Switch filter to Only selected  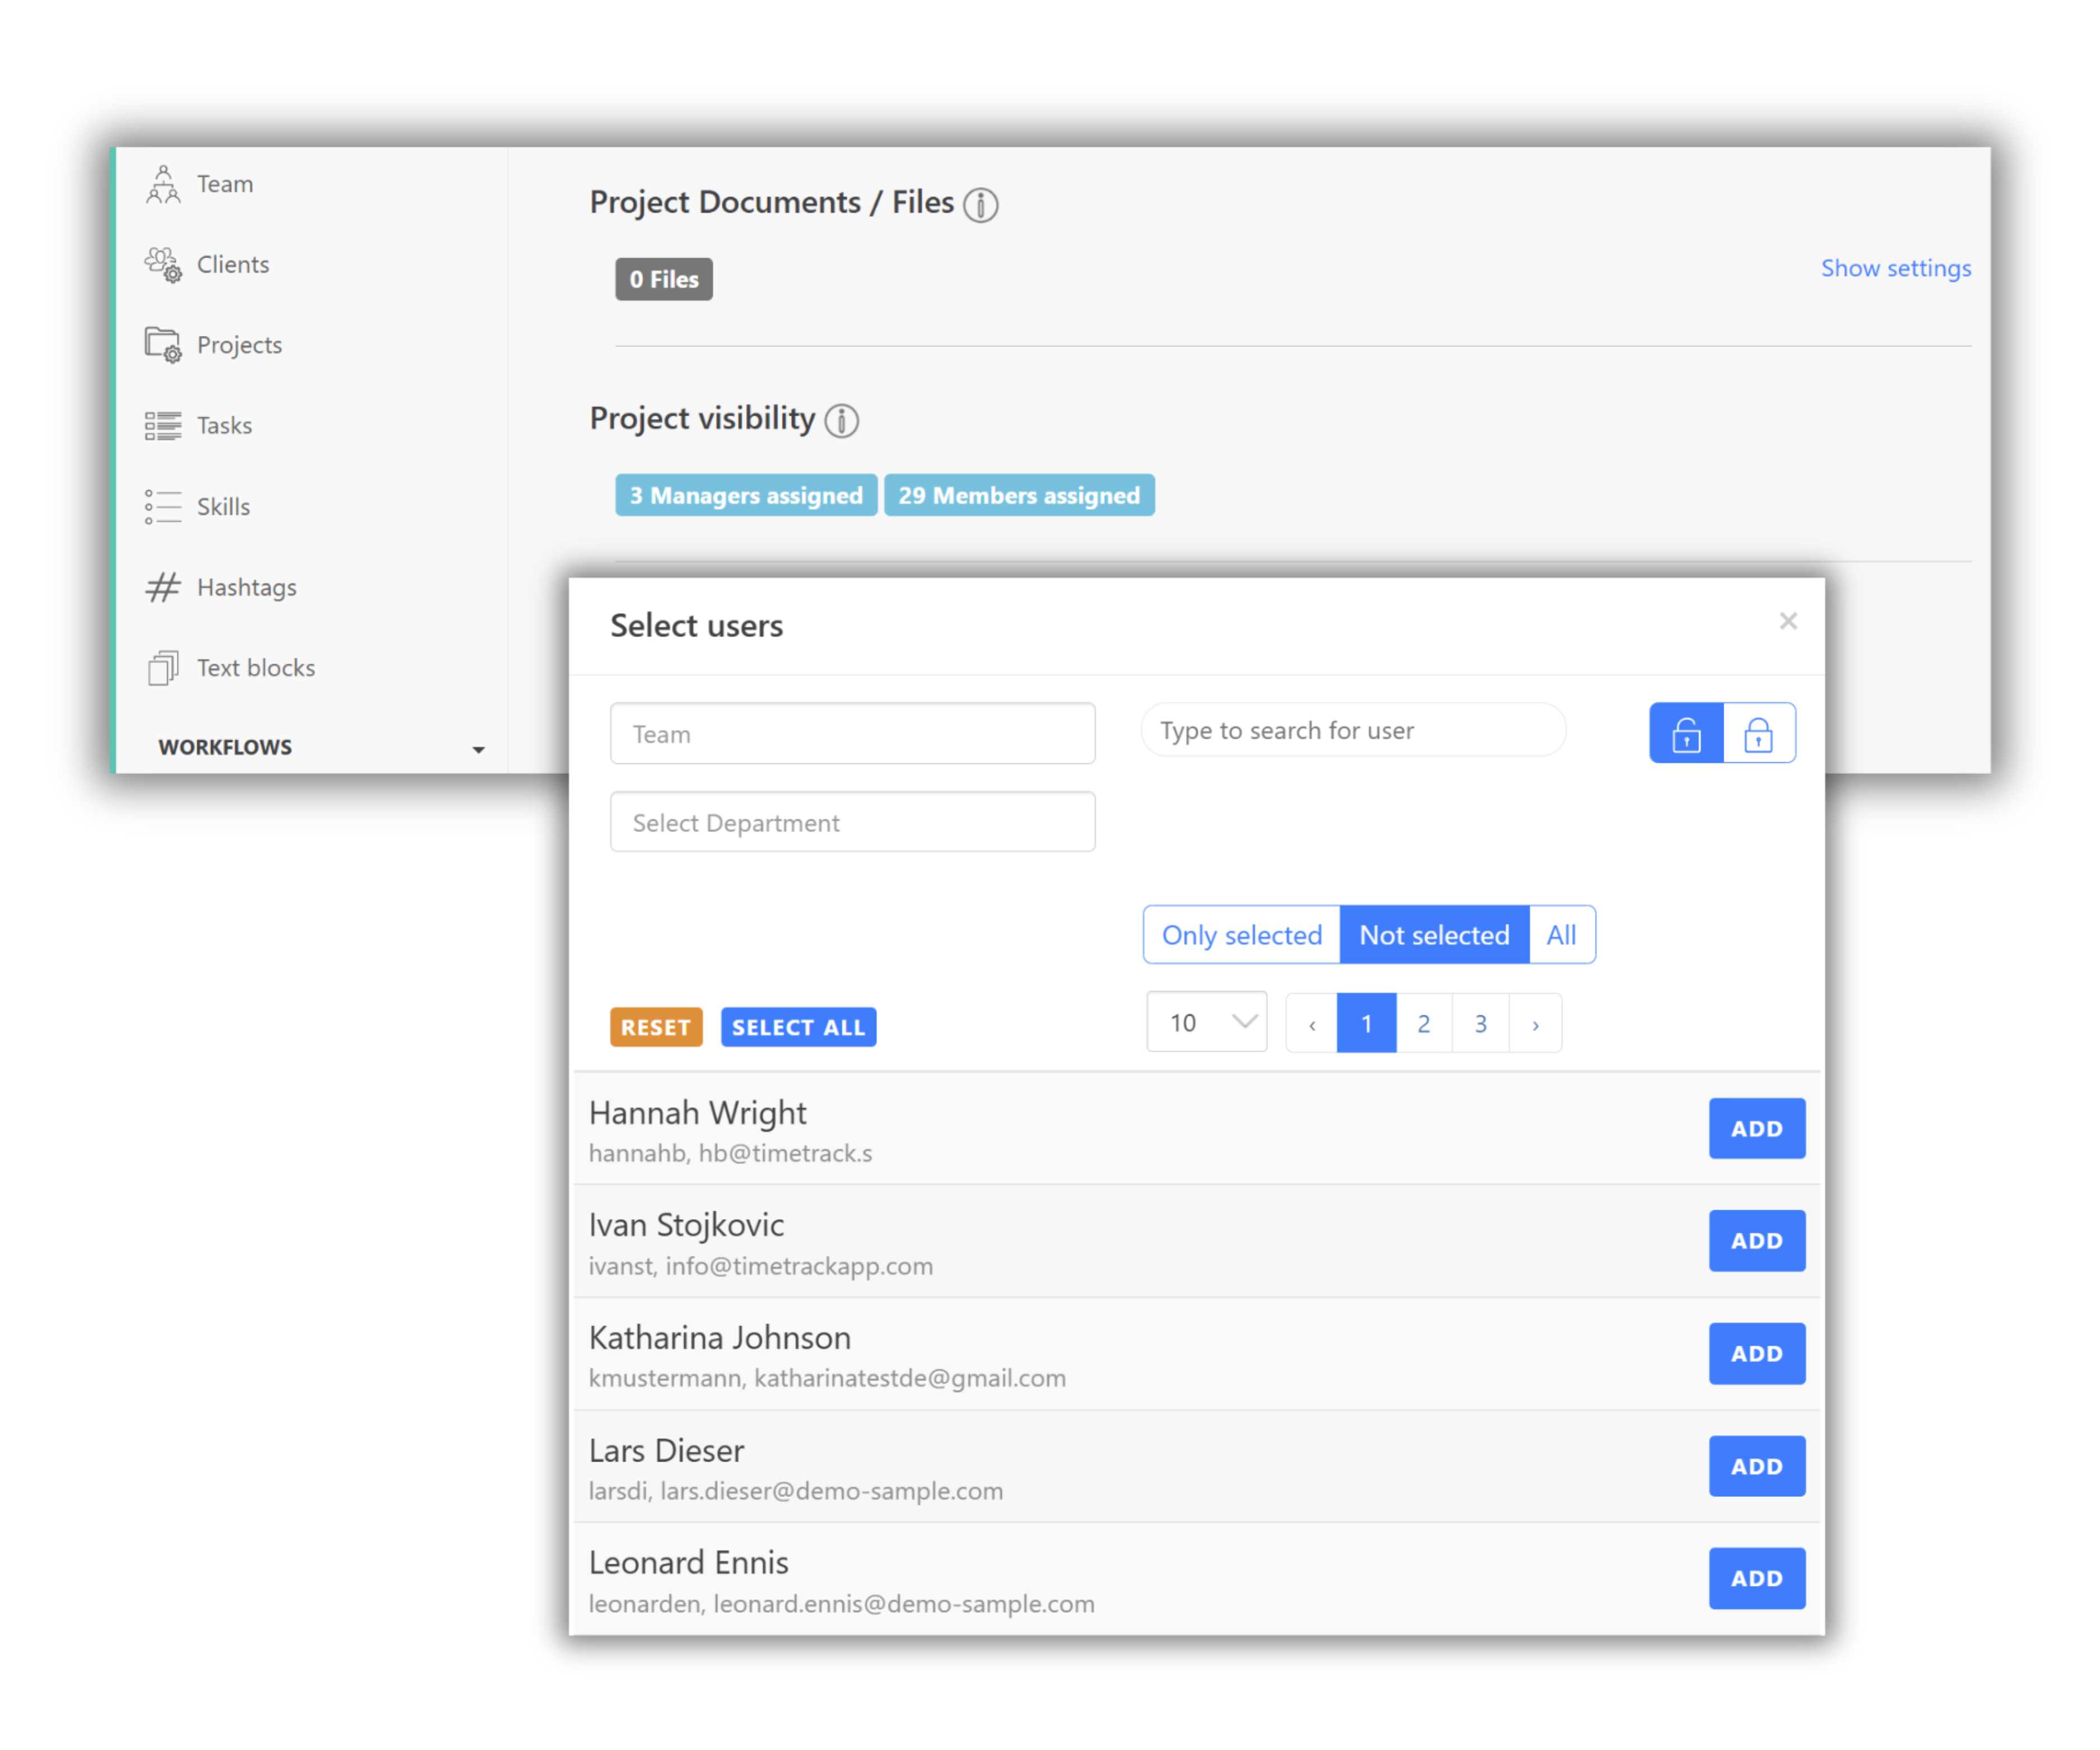coord(1241,935)
